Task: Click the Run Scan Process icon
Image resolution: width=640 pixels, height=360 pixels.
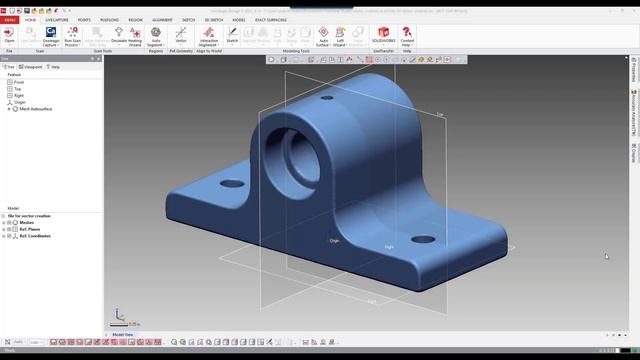Action: coord(72,33)
